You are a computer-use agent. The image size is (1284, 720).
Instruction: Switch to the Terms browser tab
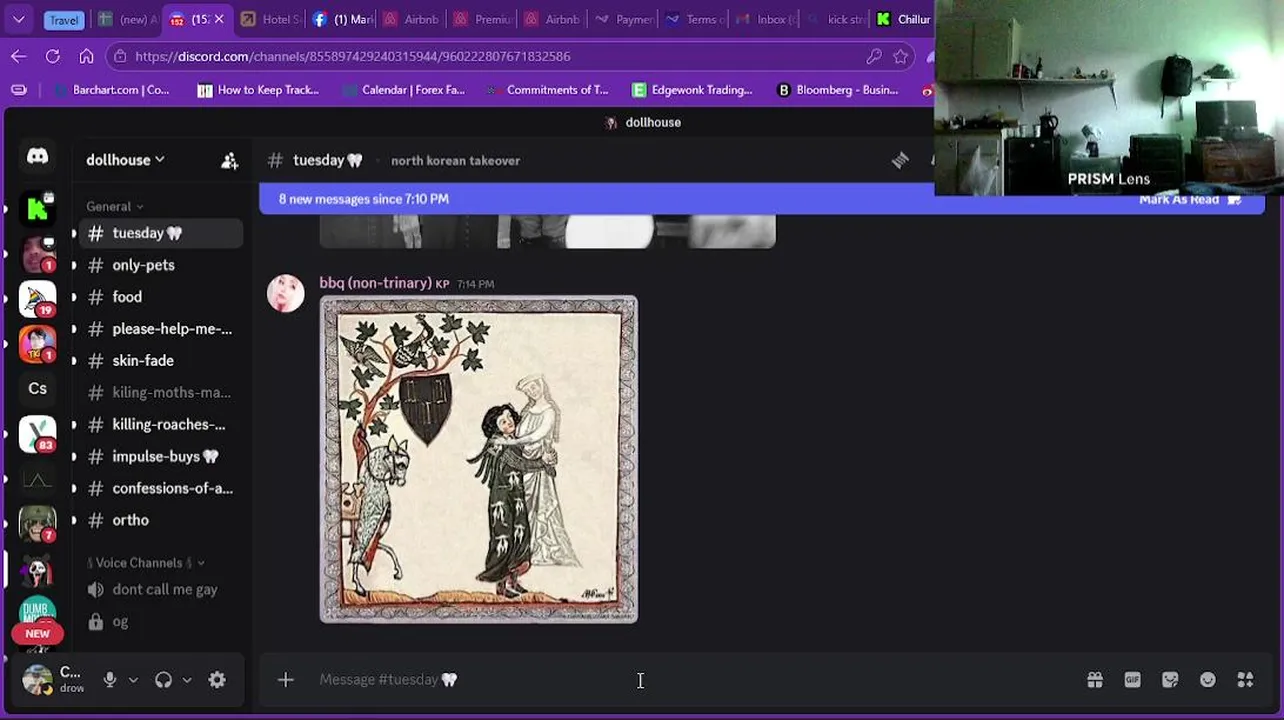[695, 19]
